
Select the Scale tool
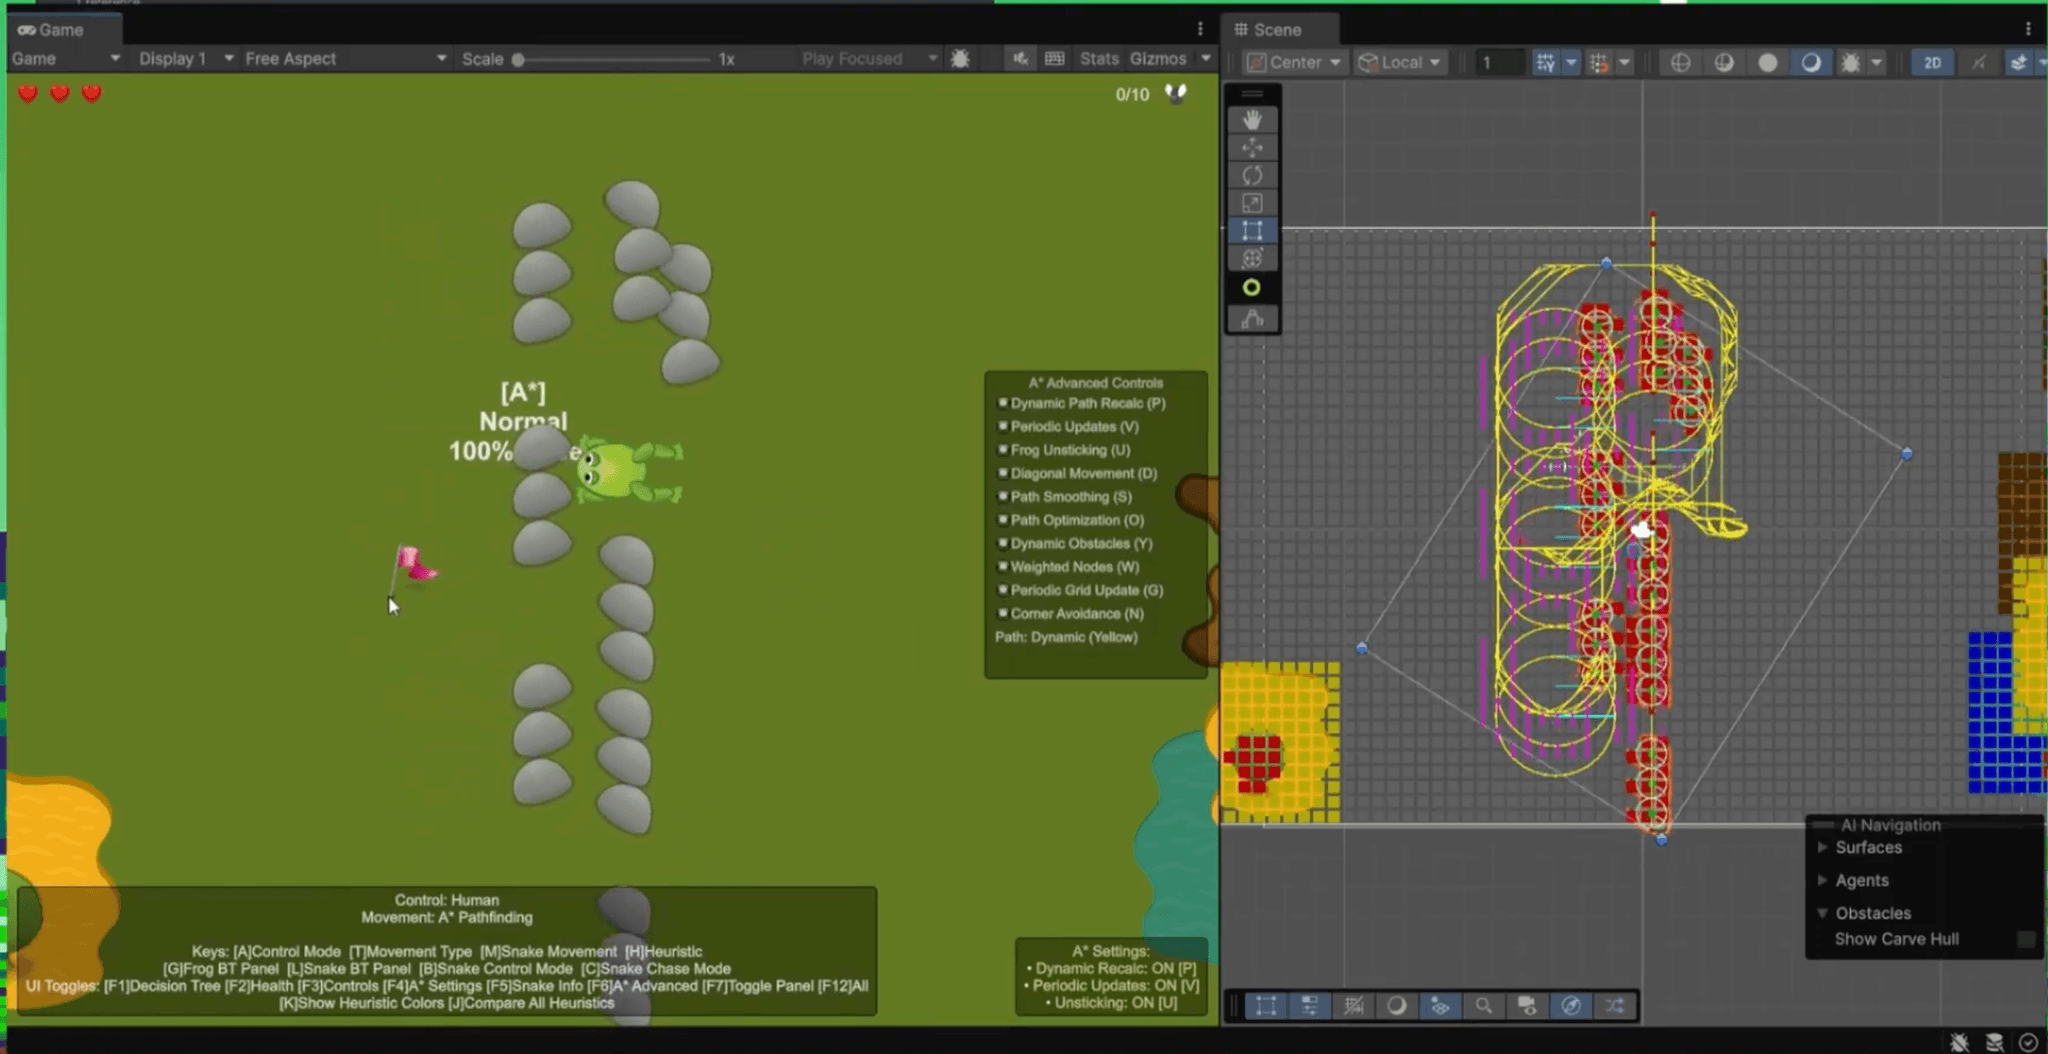click(1252, 203)
